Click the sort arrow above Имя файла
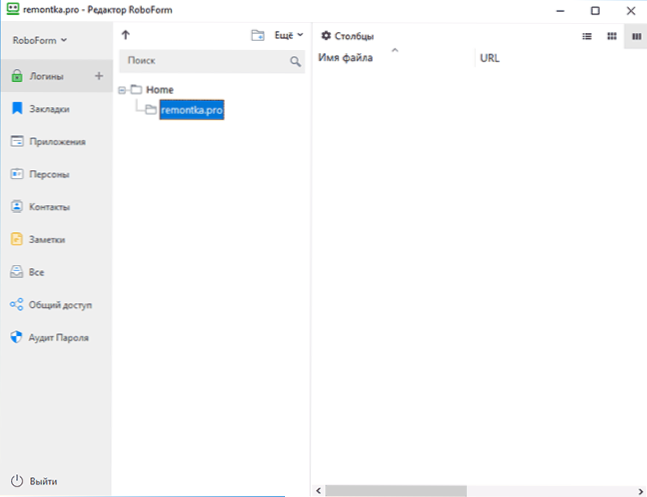Screen dimensions: 647x497 (x=395, y=50)
